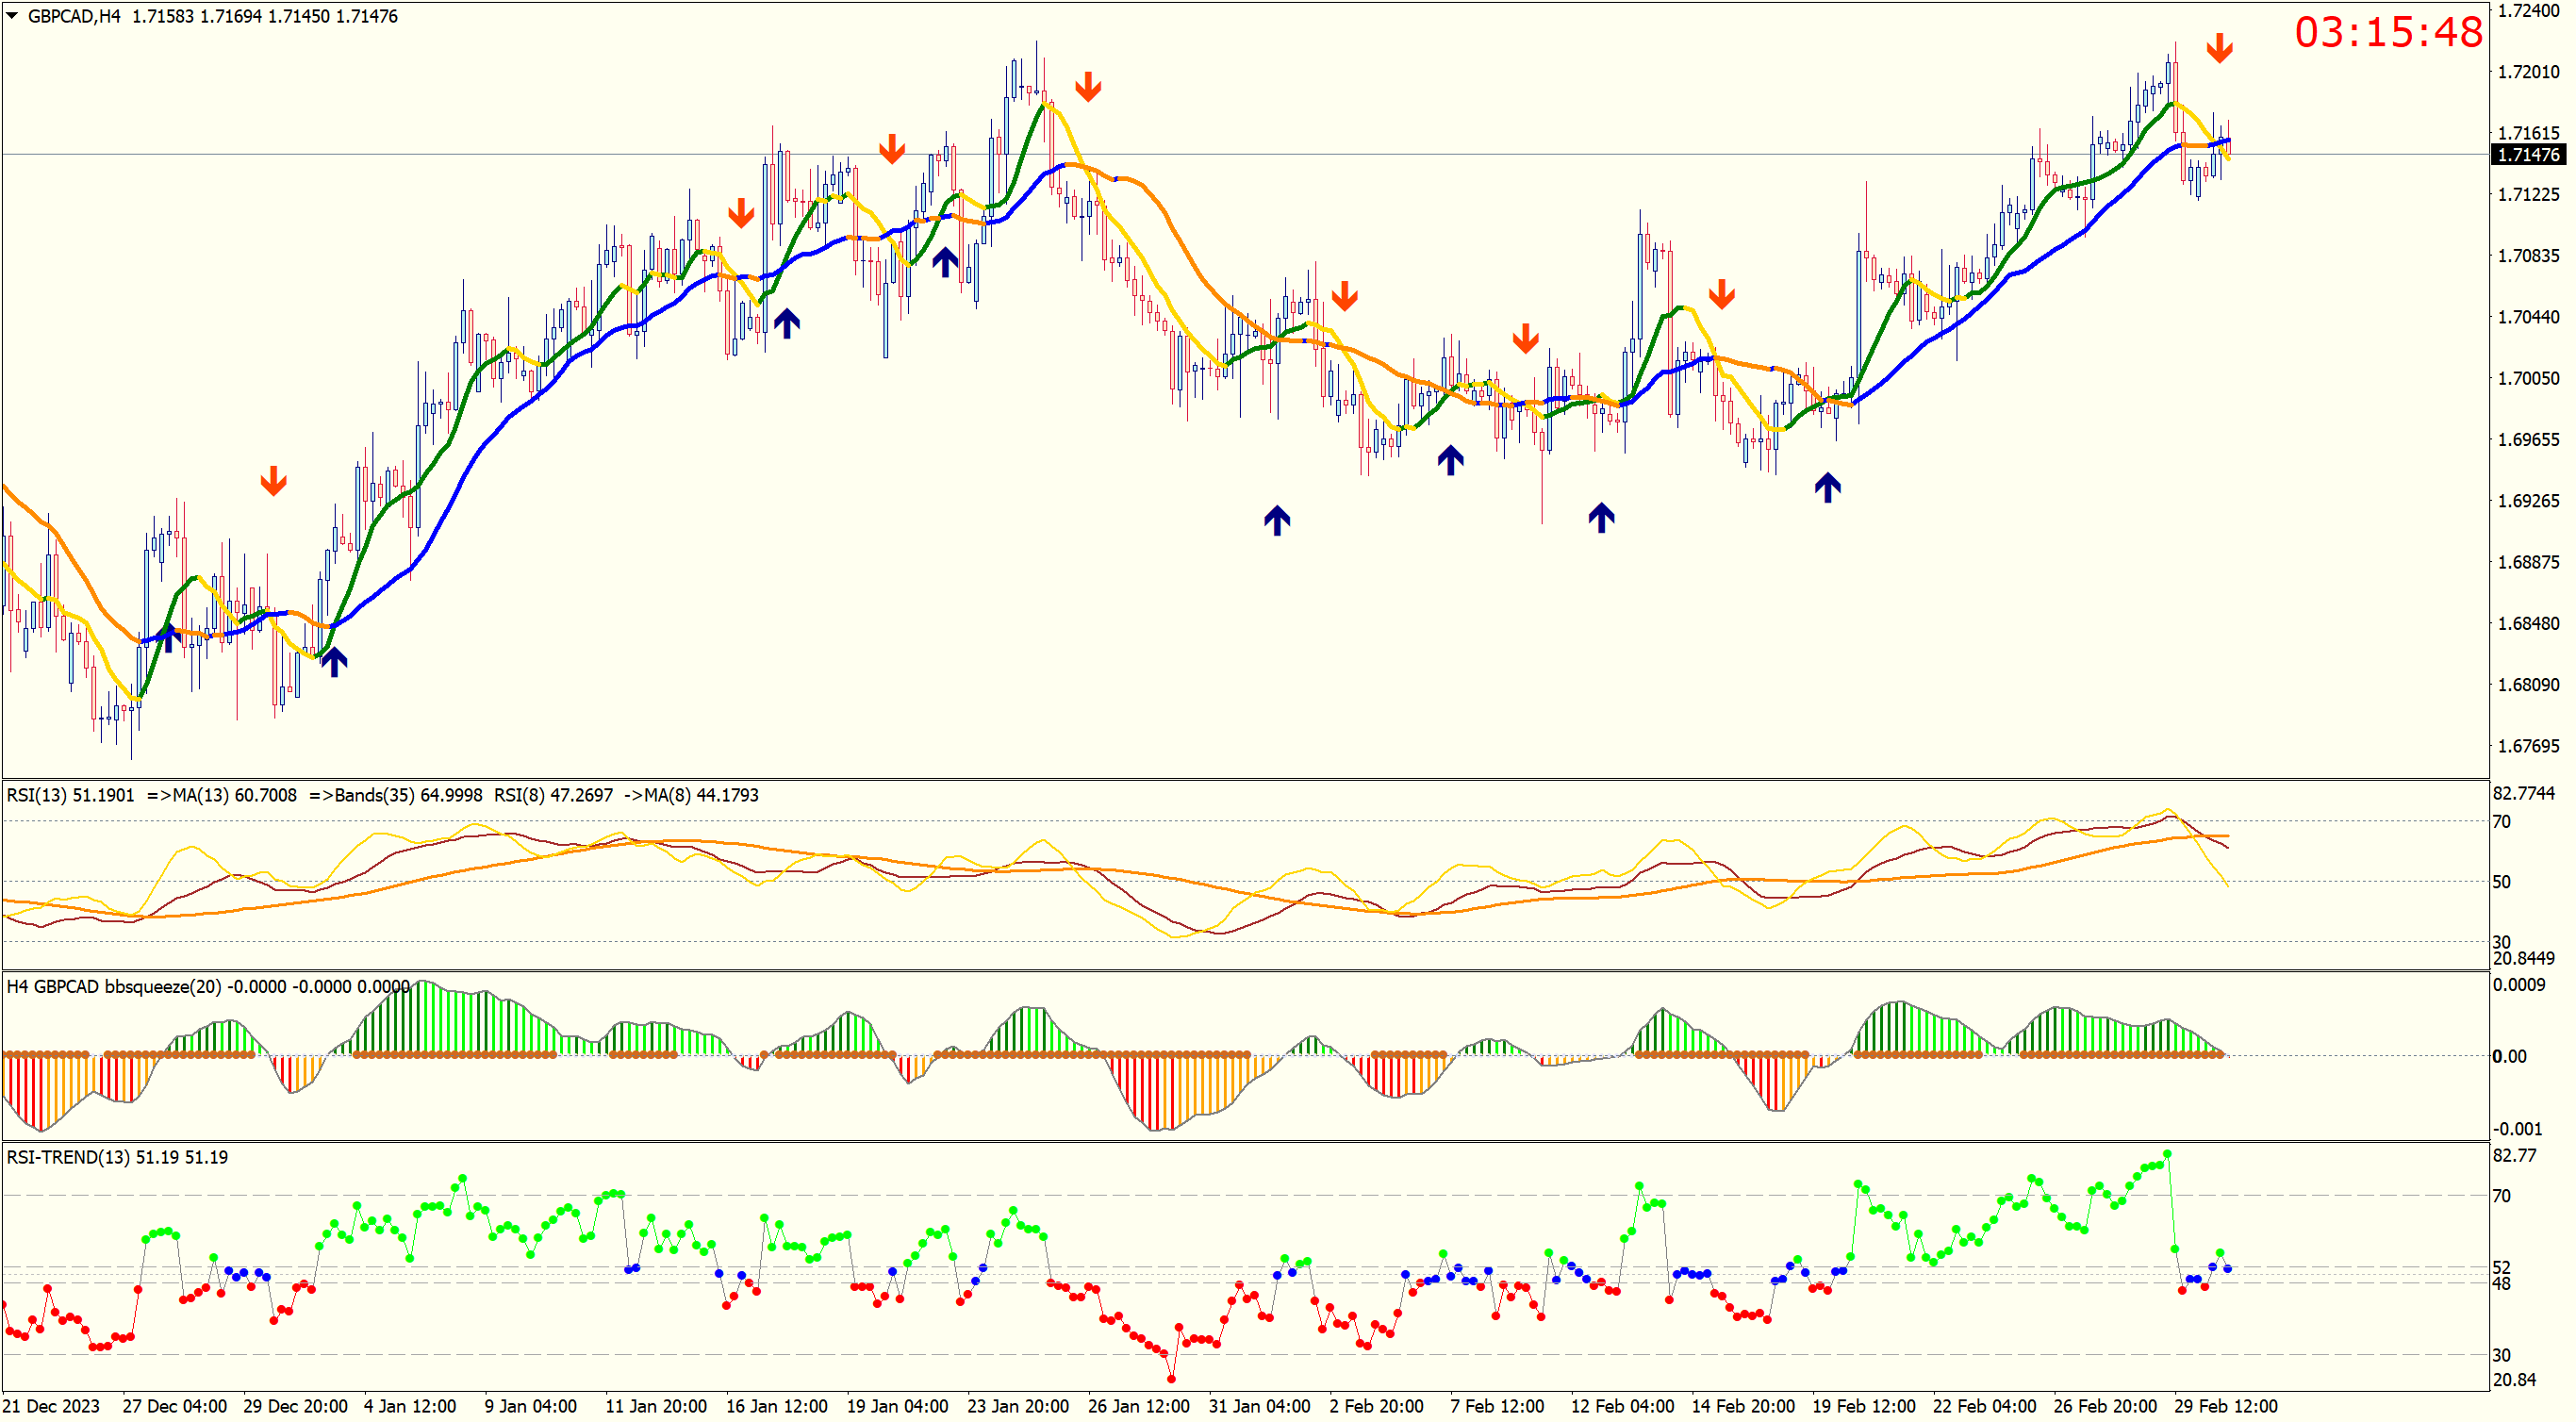
Task: Open the dropdown triangle beside GBPCAD,H4
Action: click(x=12, y=16)
